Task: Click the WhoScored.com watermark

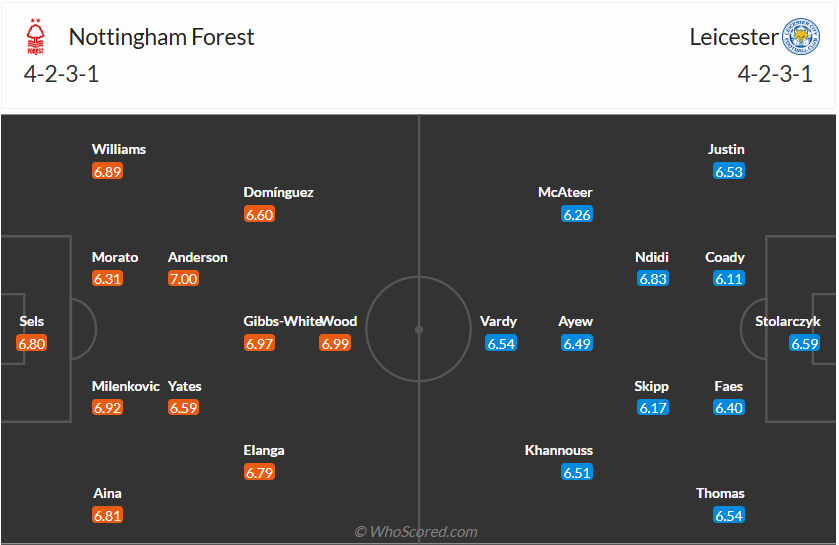Action: click(416, 532)
